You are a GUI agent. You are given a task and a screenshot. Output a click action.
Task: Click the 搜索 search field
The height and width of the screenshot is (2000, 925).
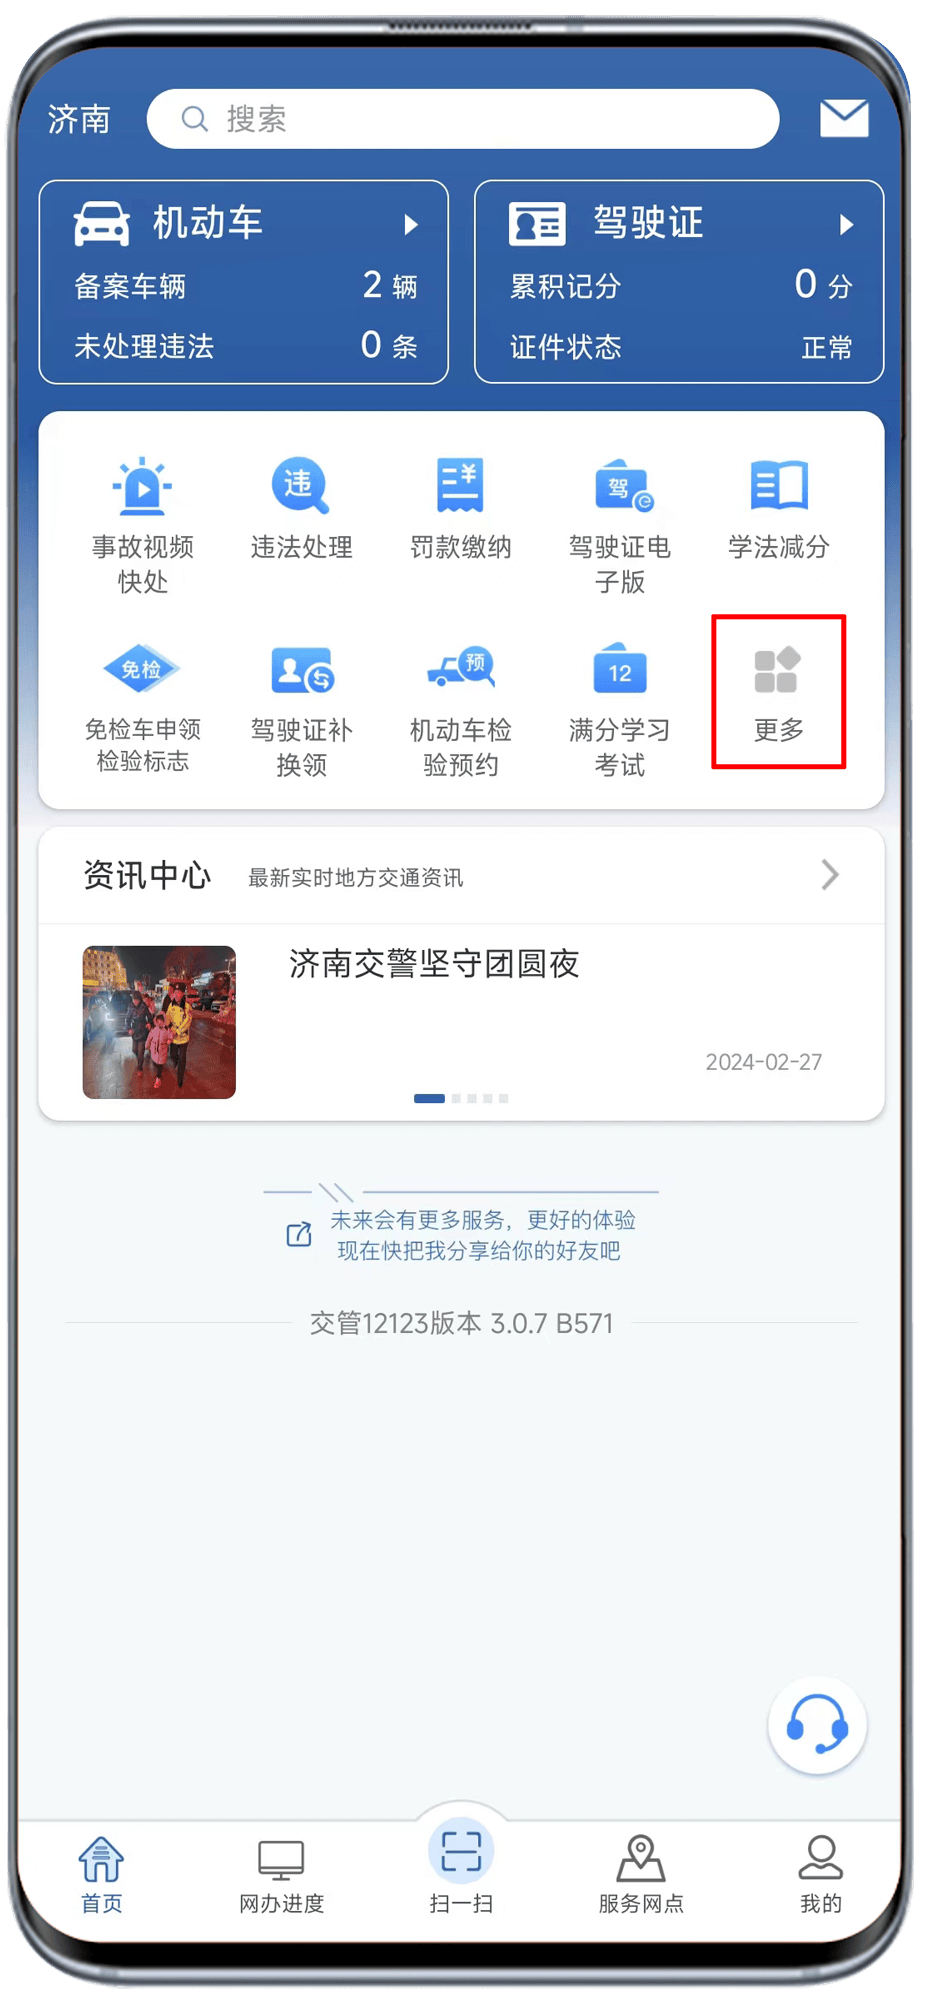pyautogui.click(x=463, y=119)
